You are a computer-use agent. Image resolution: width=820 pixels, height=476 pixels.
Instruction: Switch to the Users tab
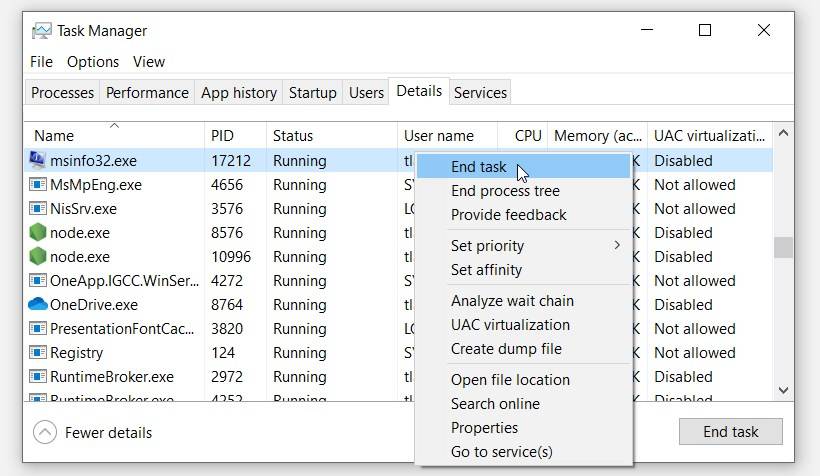[x=366, y=93]
